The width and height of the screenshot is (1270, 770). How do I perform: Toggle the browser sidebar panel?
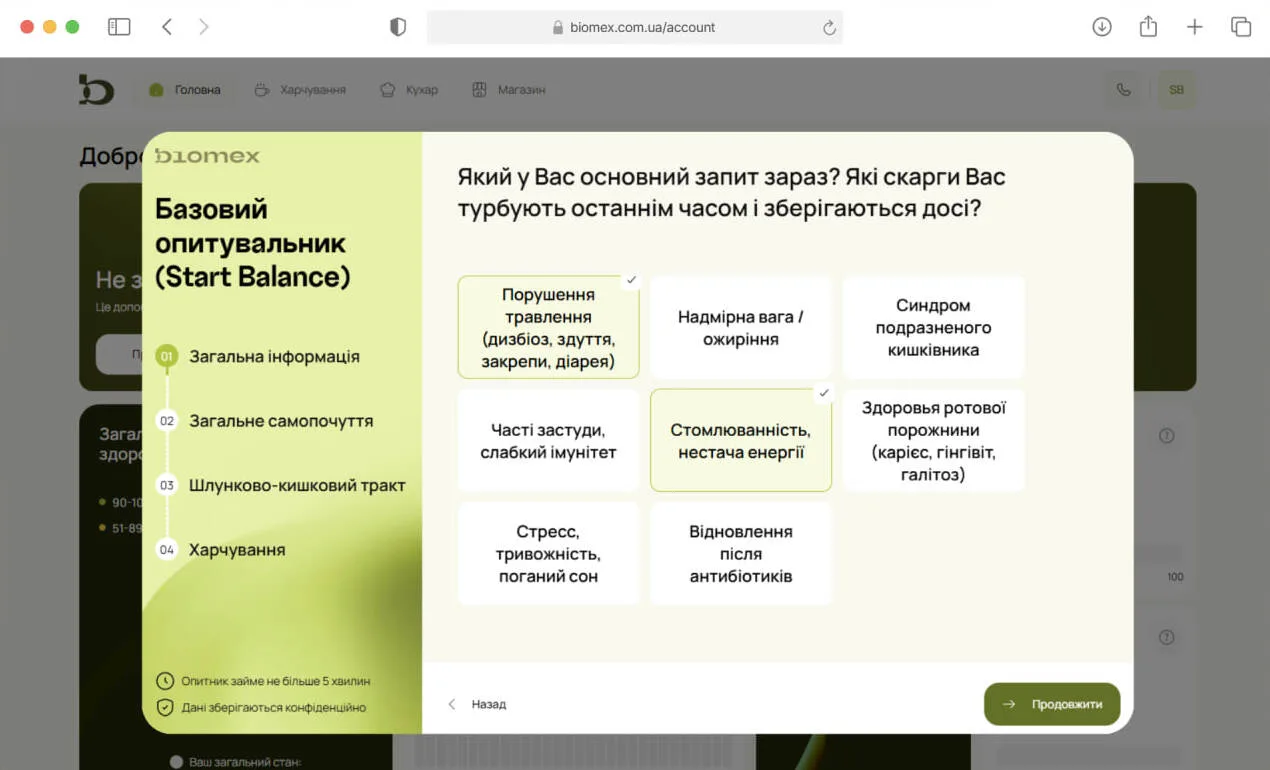[119, 27]
